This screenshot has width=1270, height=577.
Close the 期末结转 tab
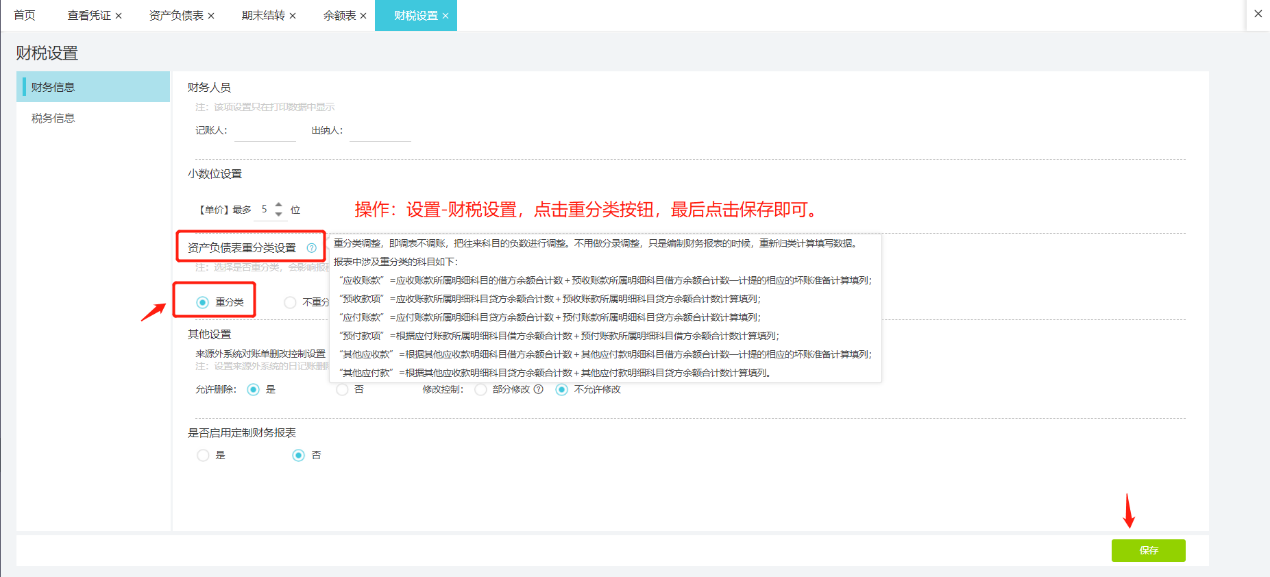(x=293, y=16)
